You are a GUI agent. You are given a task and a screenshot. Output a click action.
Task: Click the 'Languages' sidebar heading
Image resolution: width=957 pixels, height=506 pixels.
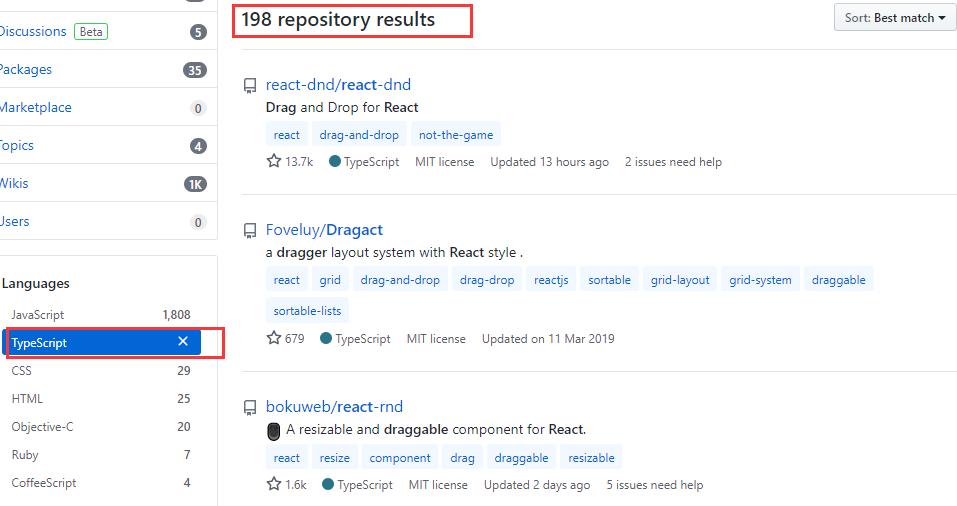pos(35,283)
